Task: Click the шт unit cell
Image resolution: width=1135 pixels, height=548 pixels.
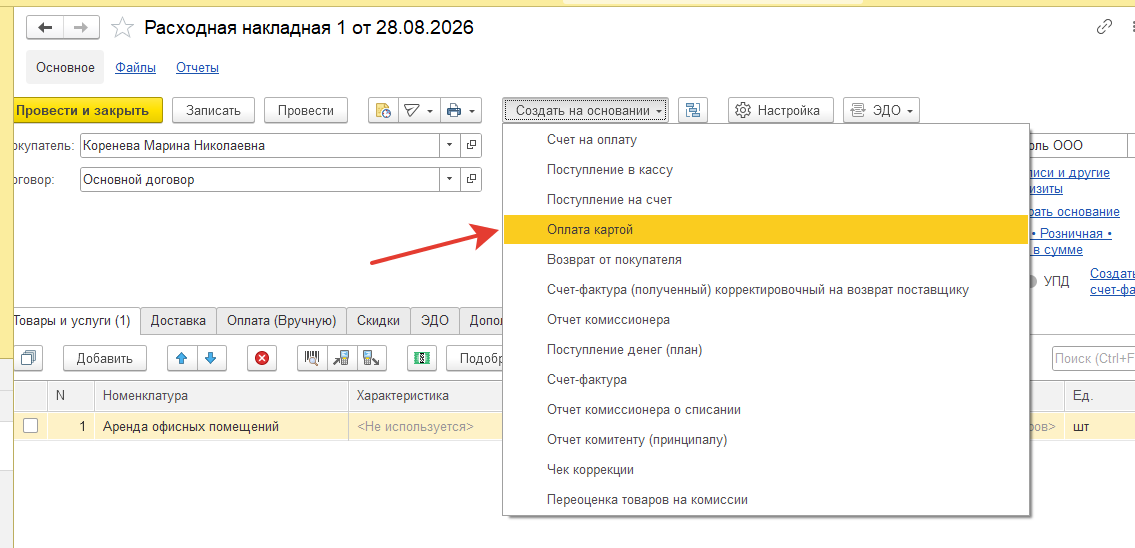Action: click(1100, 426)
